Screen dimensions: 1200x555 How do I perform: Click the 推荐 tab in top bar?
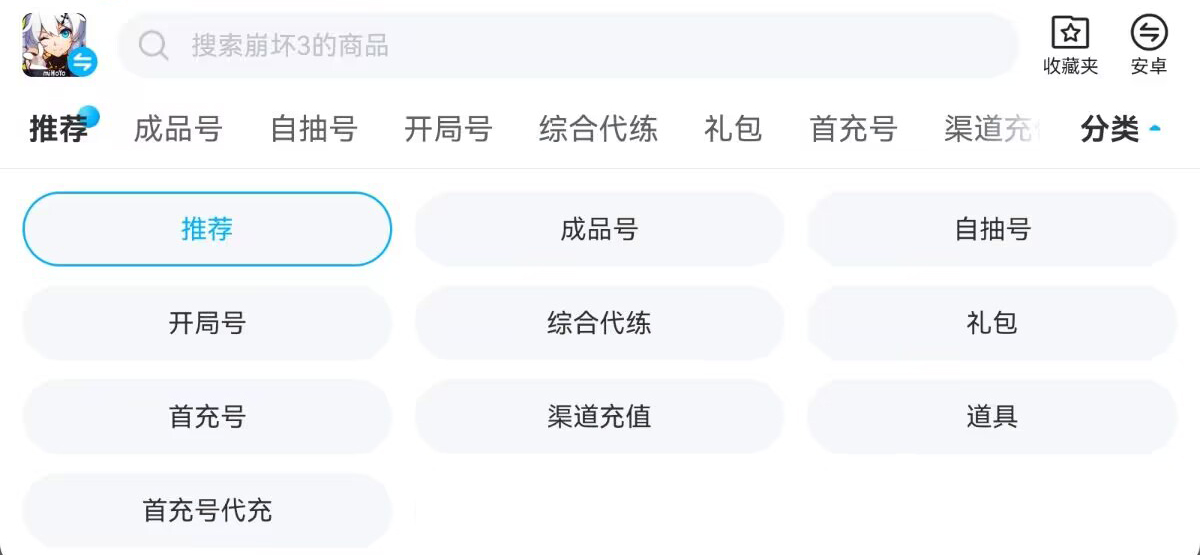[59, 129]
